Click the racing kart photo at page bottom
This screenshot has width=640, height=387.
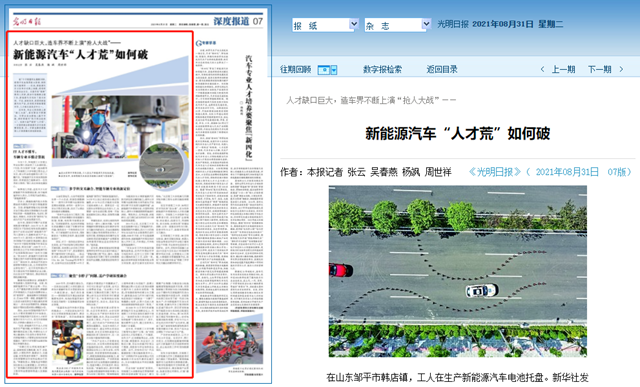pos(229,343)
